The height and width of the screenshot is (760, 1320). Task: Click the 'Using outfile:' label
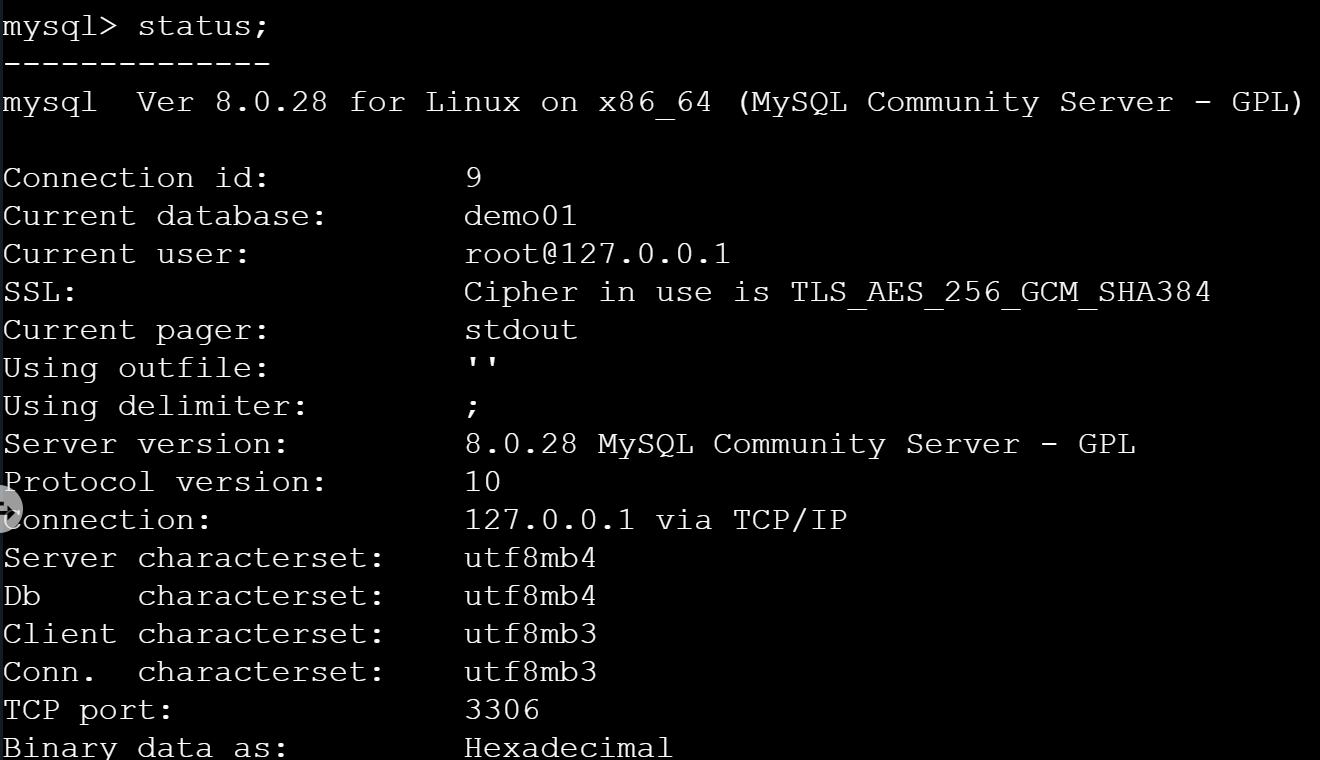[x=136, y=368]
